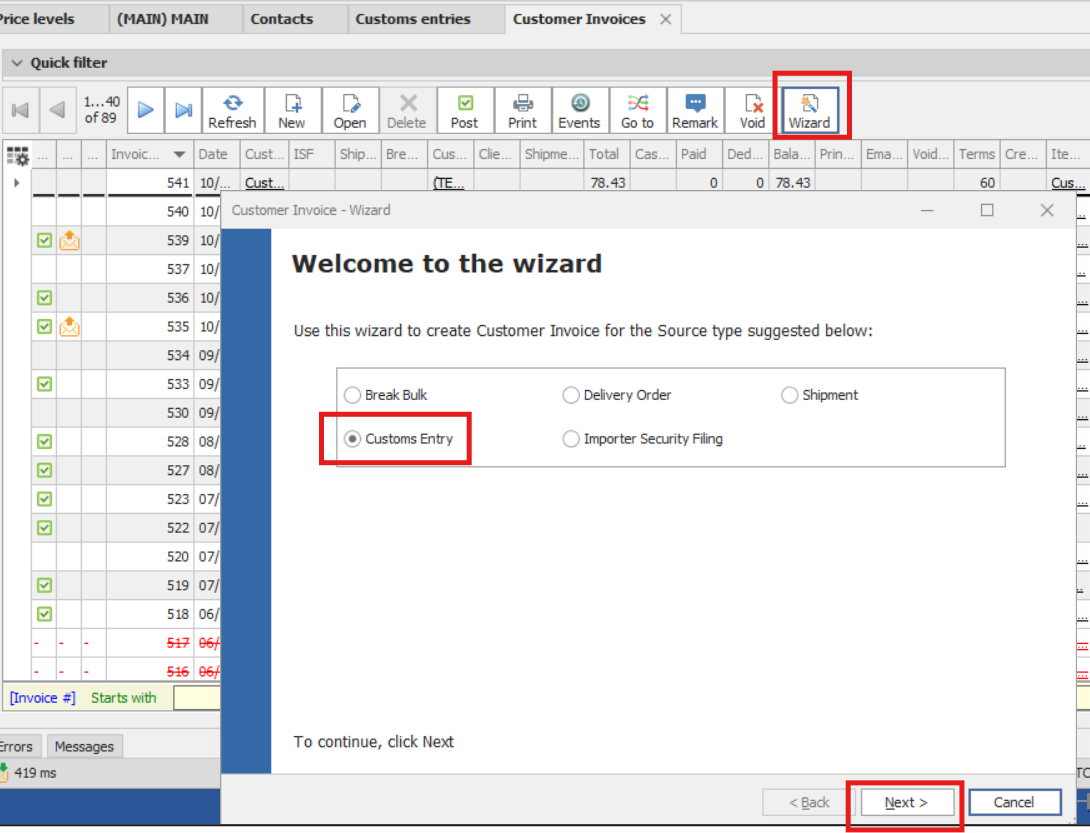
Task: Open the Print icon to print invoices
Action: tap(522, 110)
